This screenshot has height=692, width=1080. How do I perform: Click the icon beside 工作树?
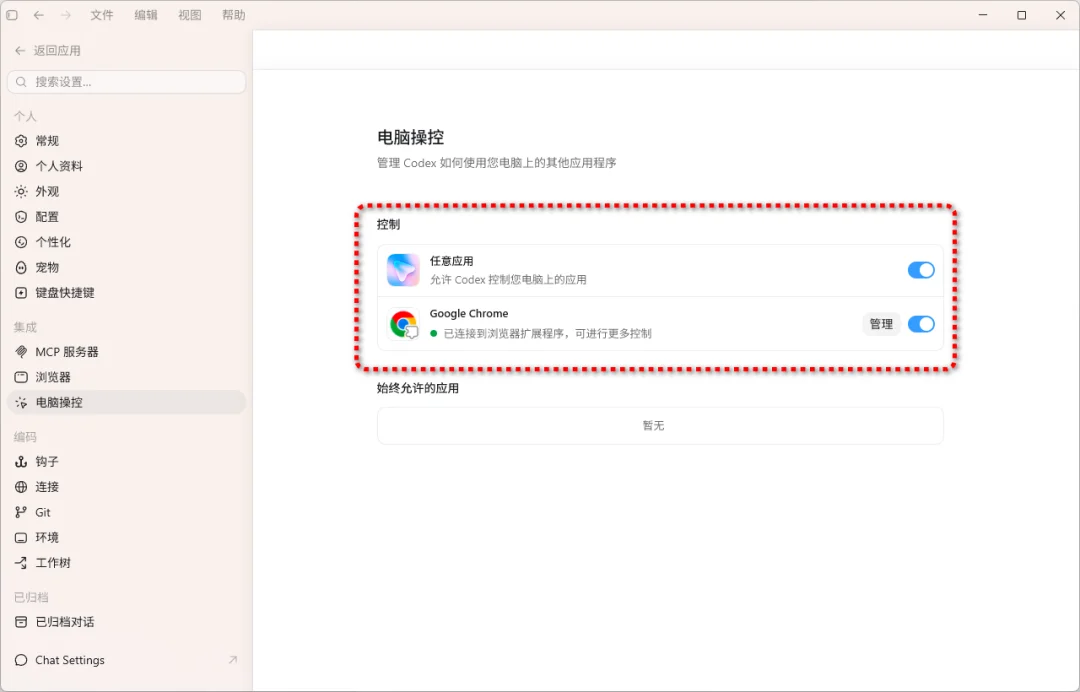21,563
